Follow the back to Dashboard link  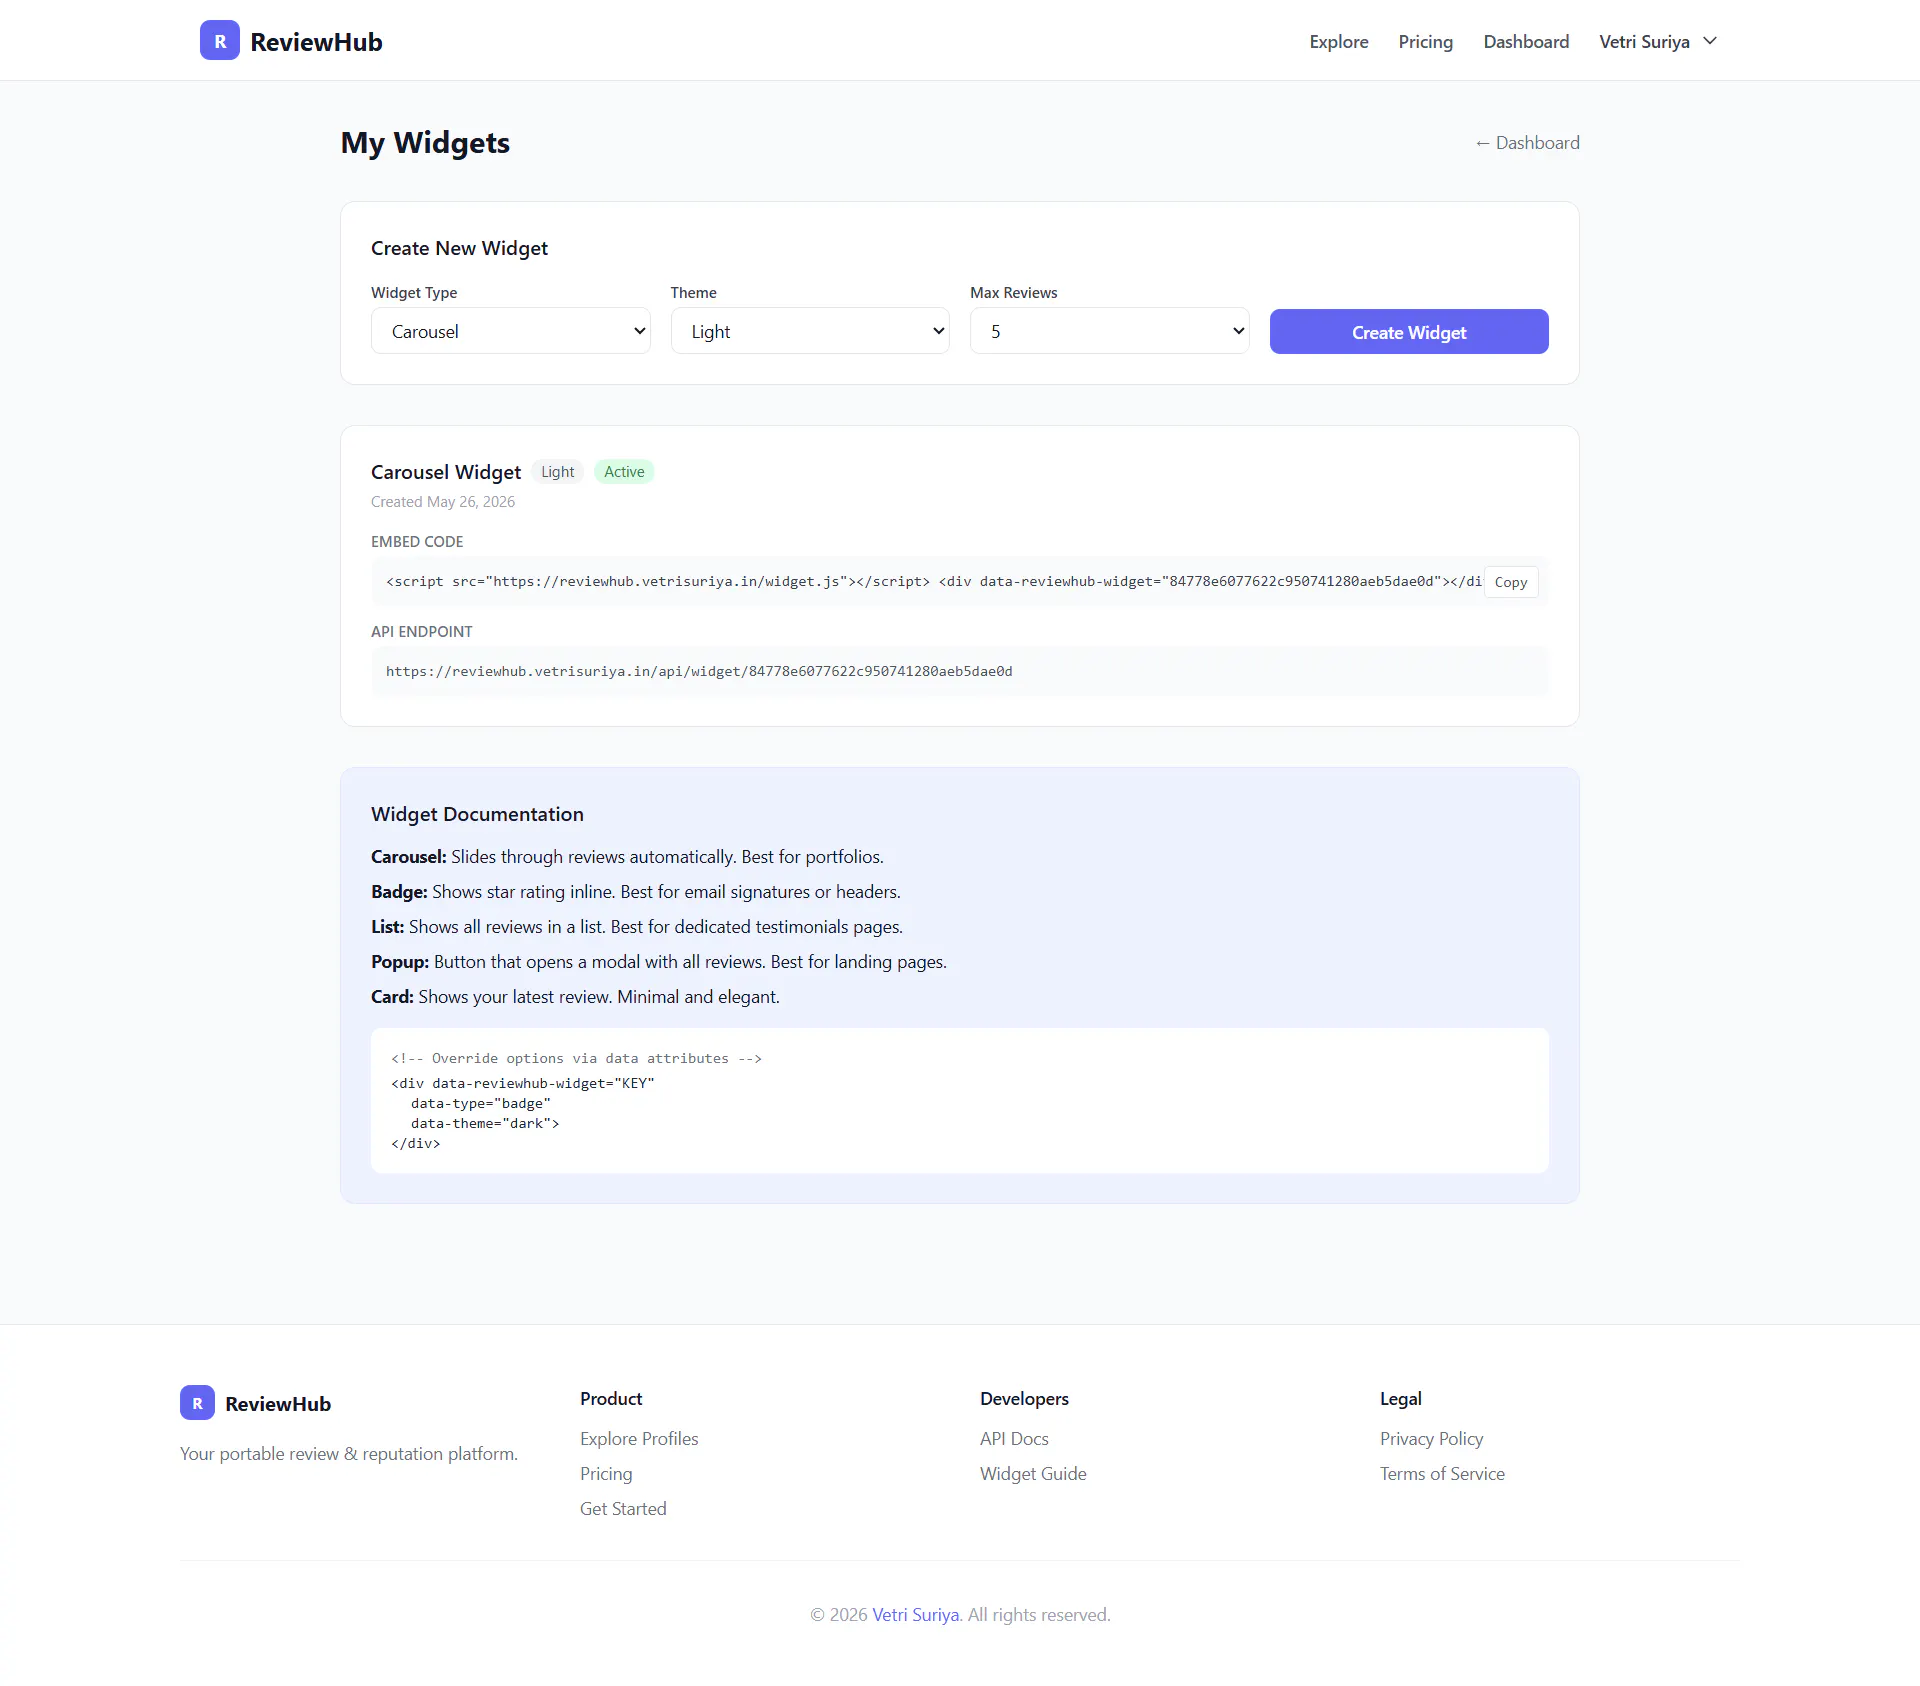(1527, 143)
